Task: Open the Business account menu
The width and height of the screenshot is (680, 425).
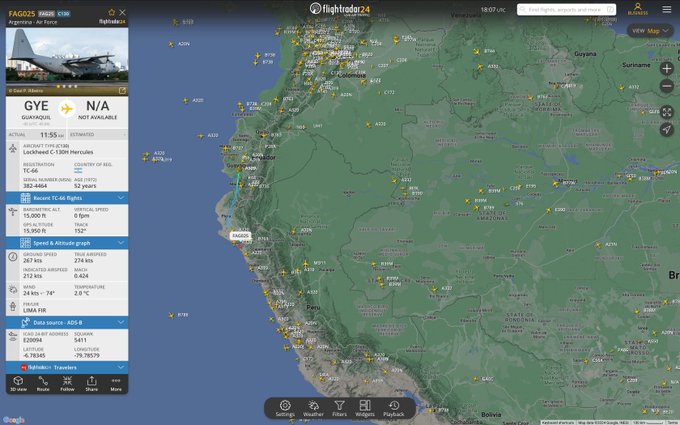Action: [x=638, y=9]
